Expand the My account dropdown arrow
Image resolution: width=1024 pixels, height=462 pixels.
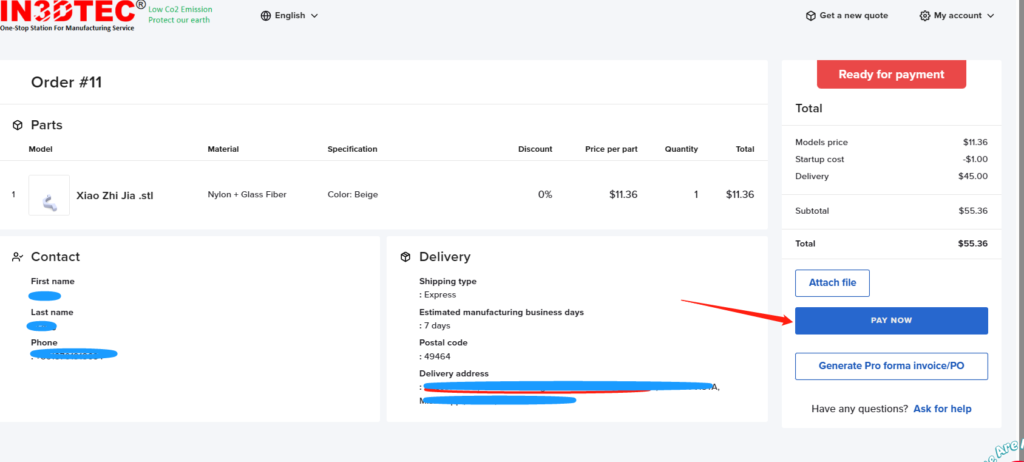[x=990, y=16]
